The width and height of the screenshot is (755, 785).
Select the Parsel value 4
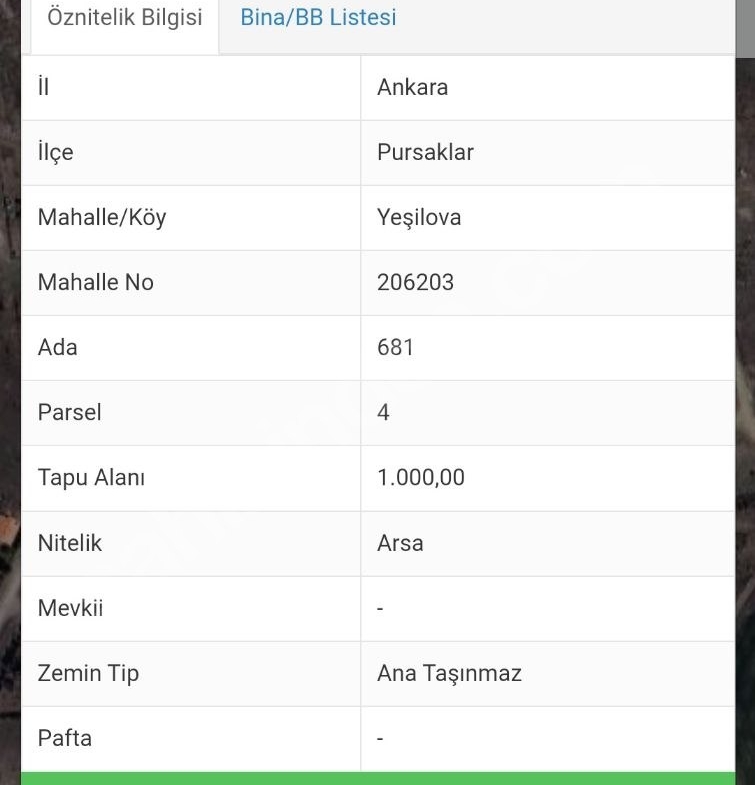384,412
